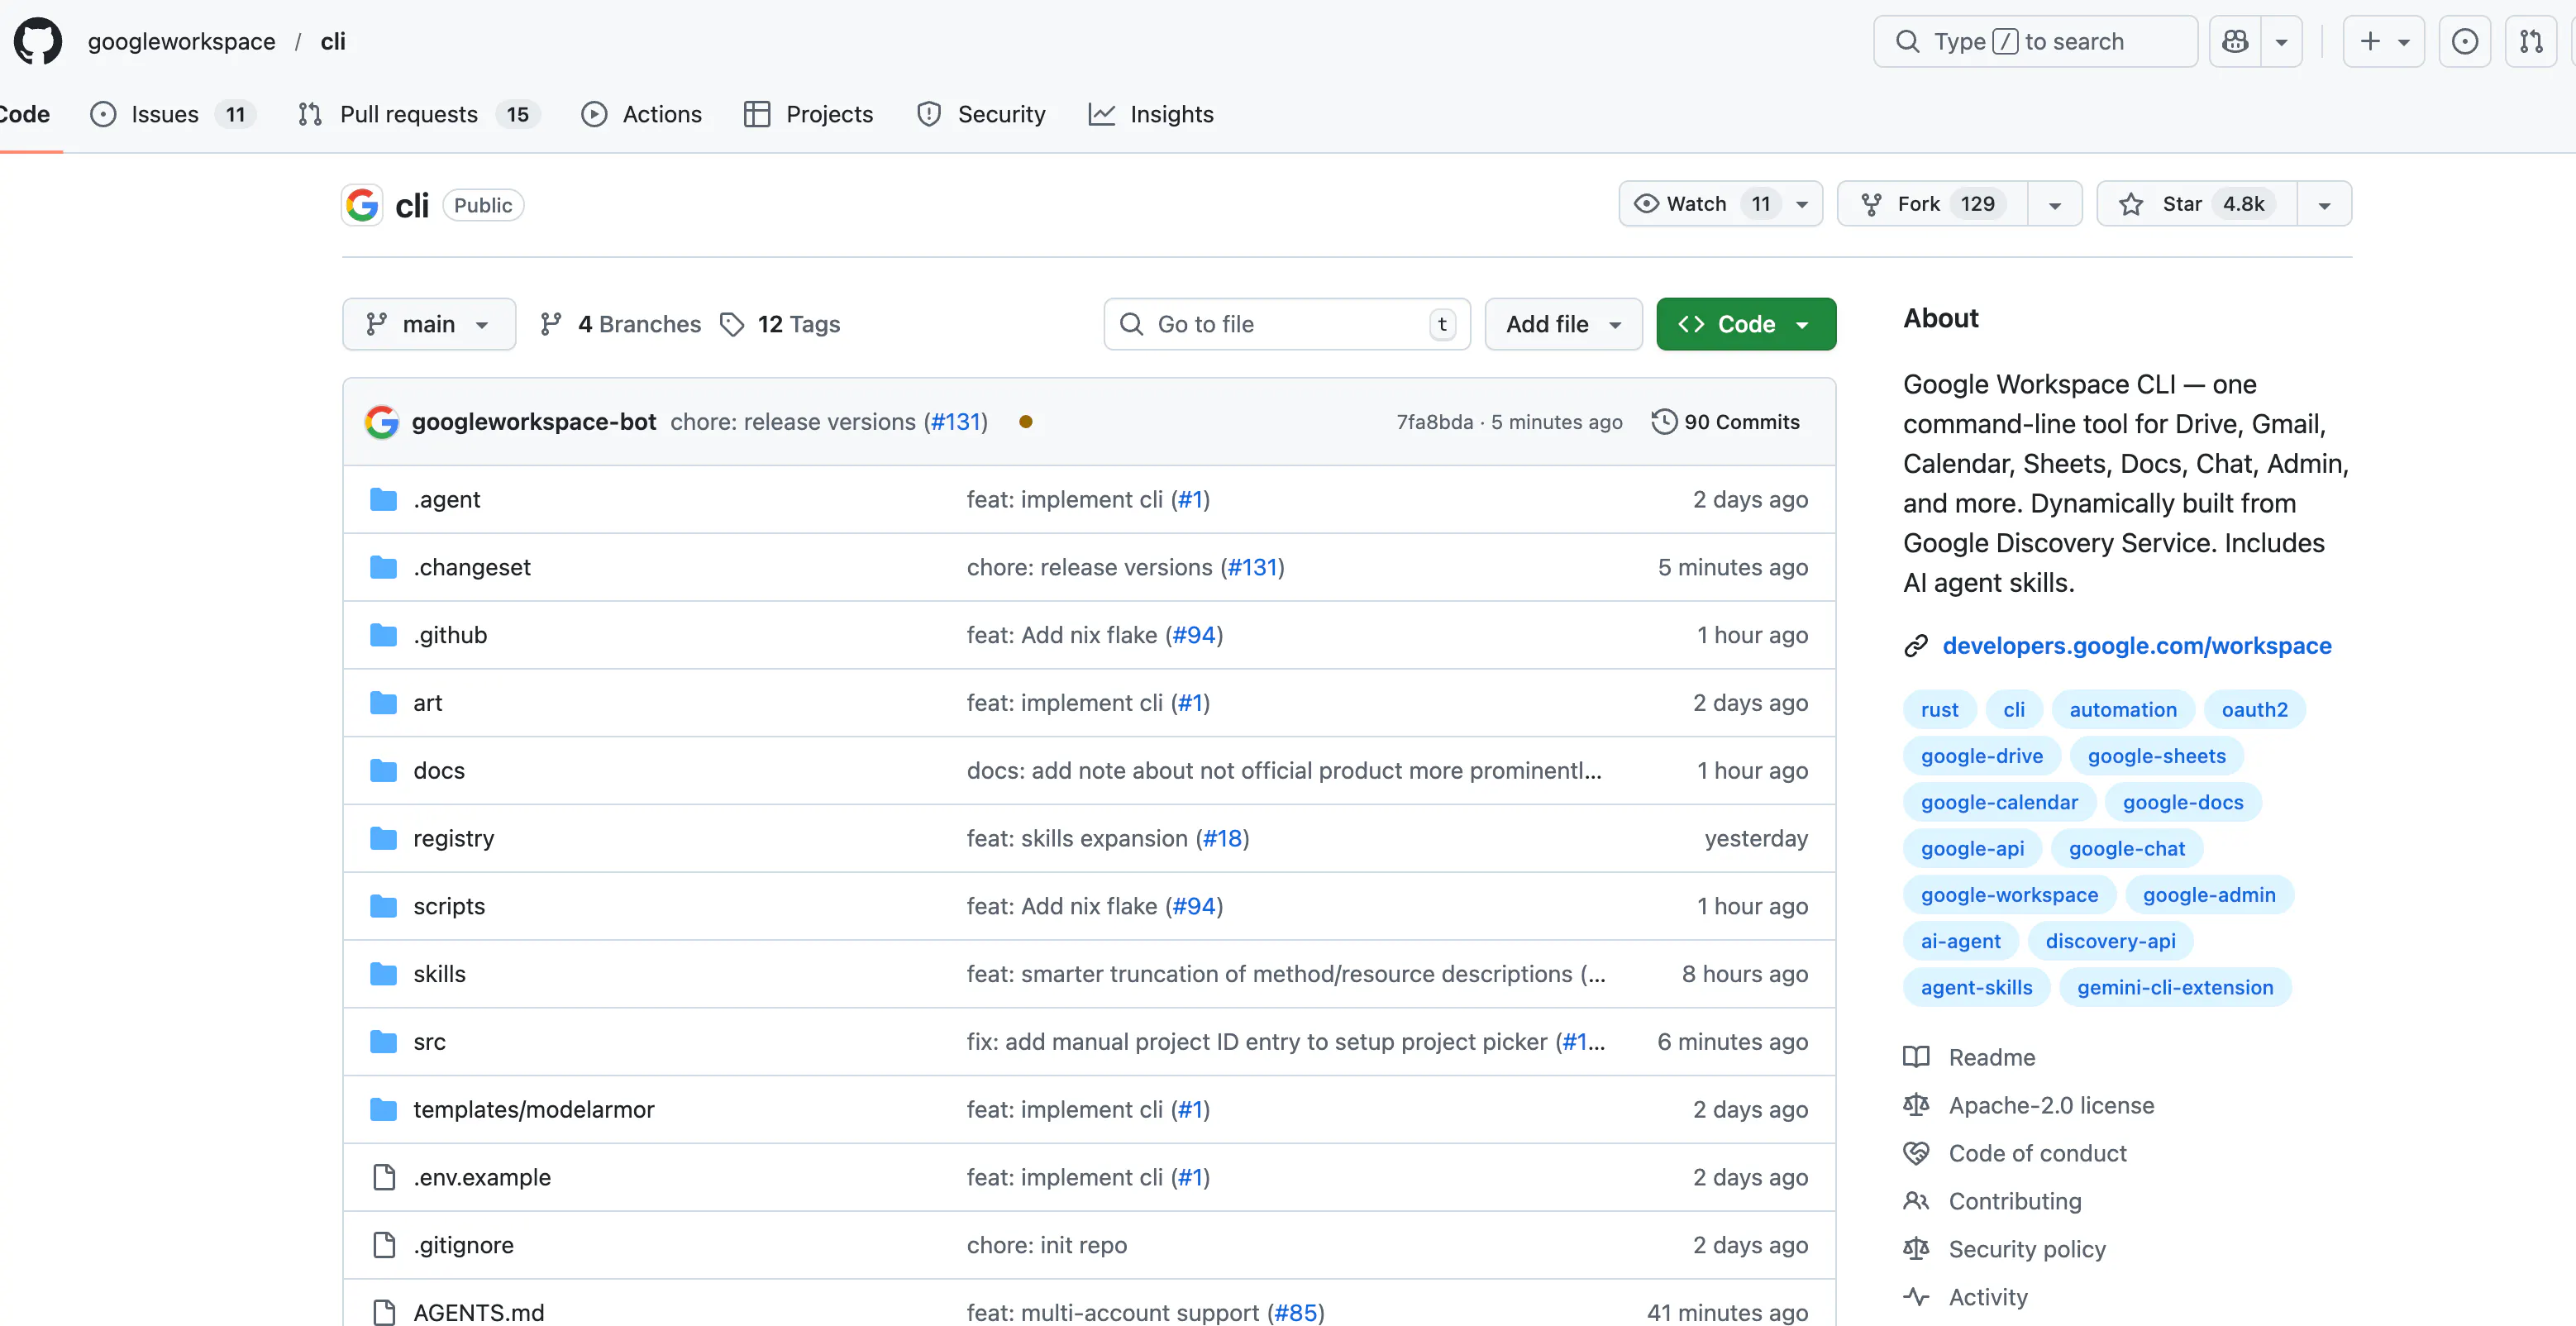The width and height of the screenshot is (2576, 1326).
Task: Expand the Fork options dropdown arrow
Action: point(2055,204)
